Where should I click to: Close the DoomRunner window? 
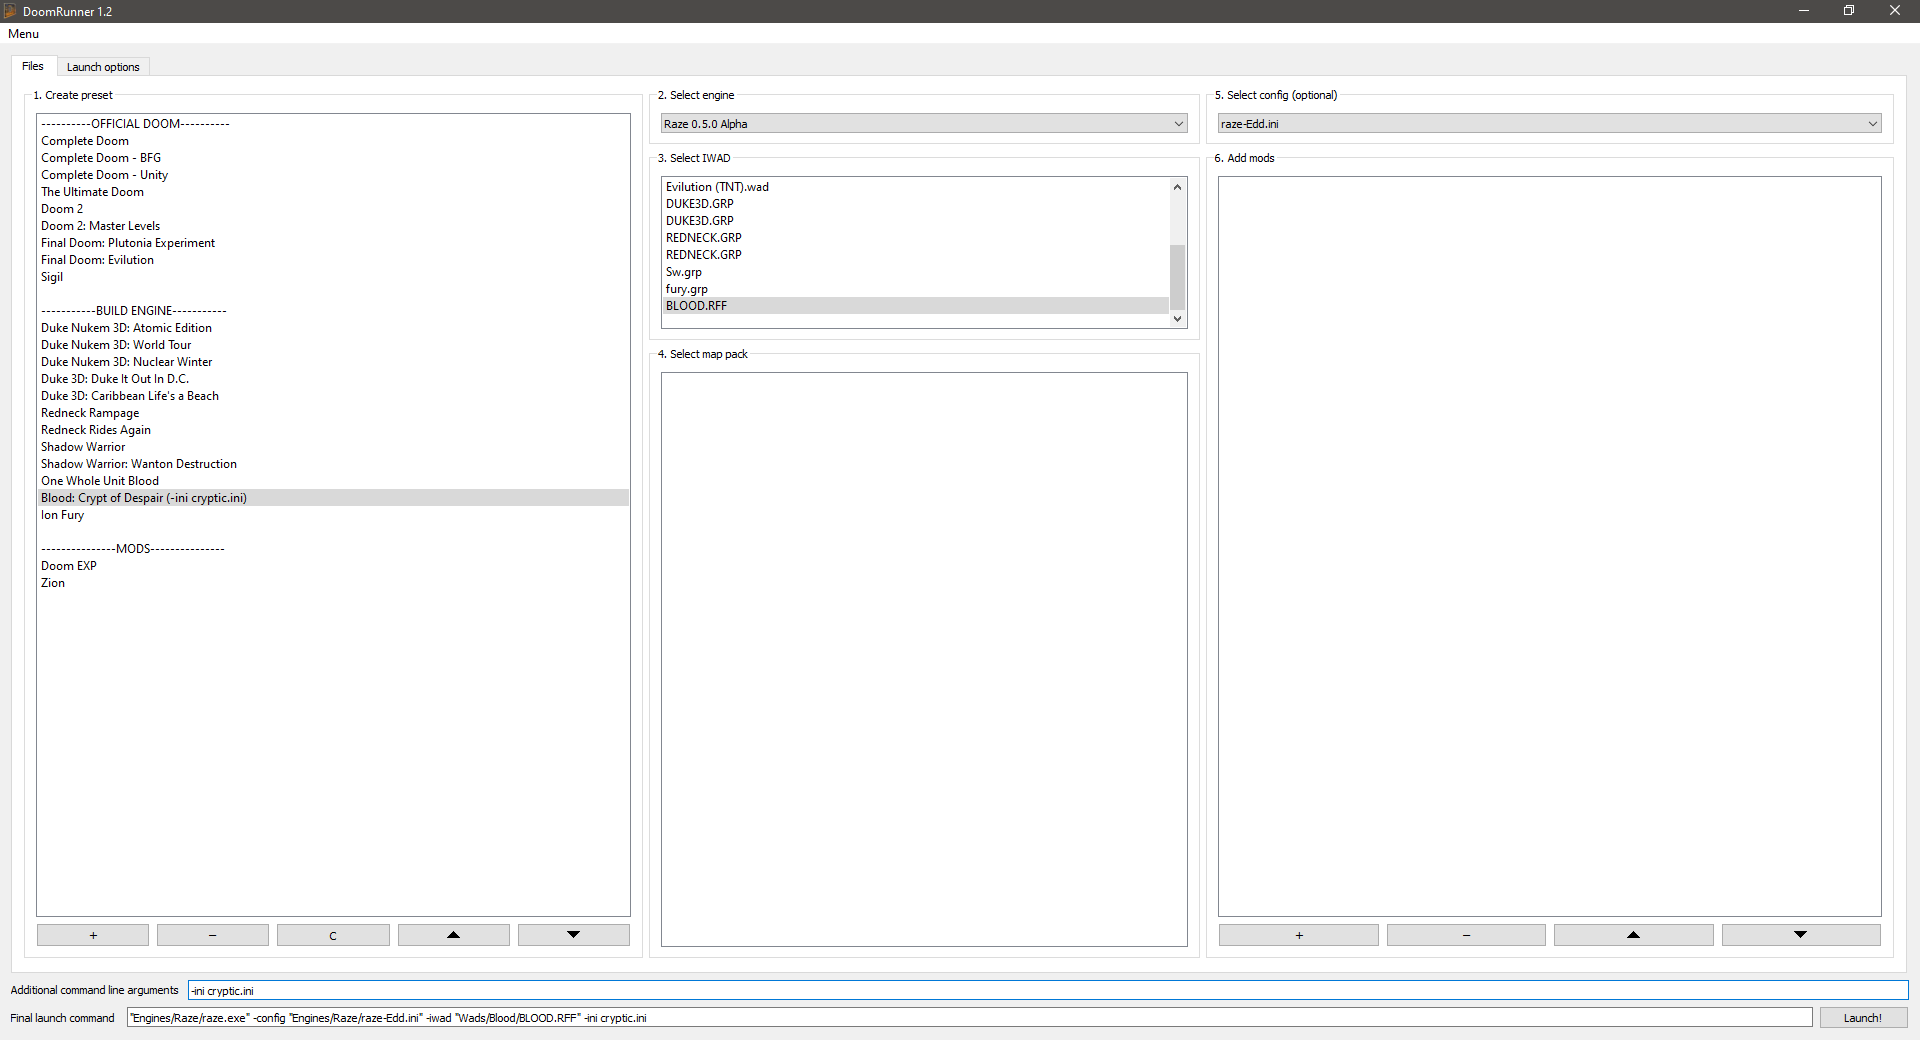coord(1895,11)
